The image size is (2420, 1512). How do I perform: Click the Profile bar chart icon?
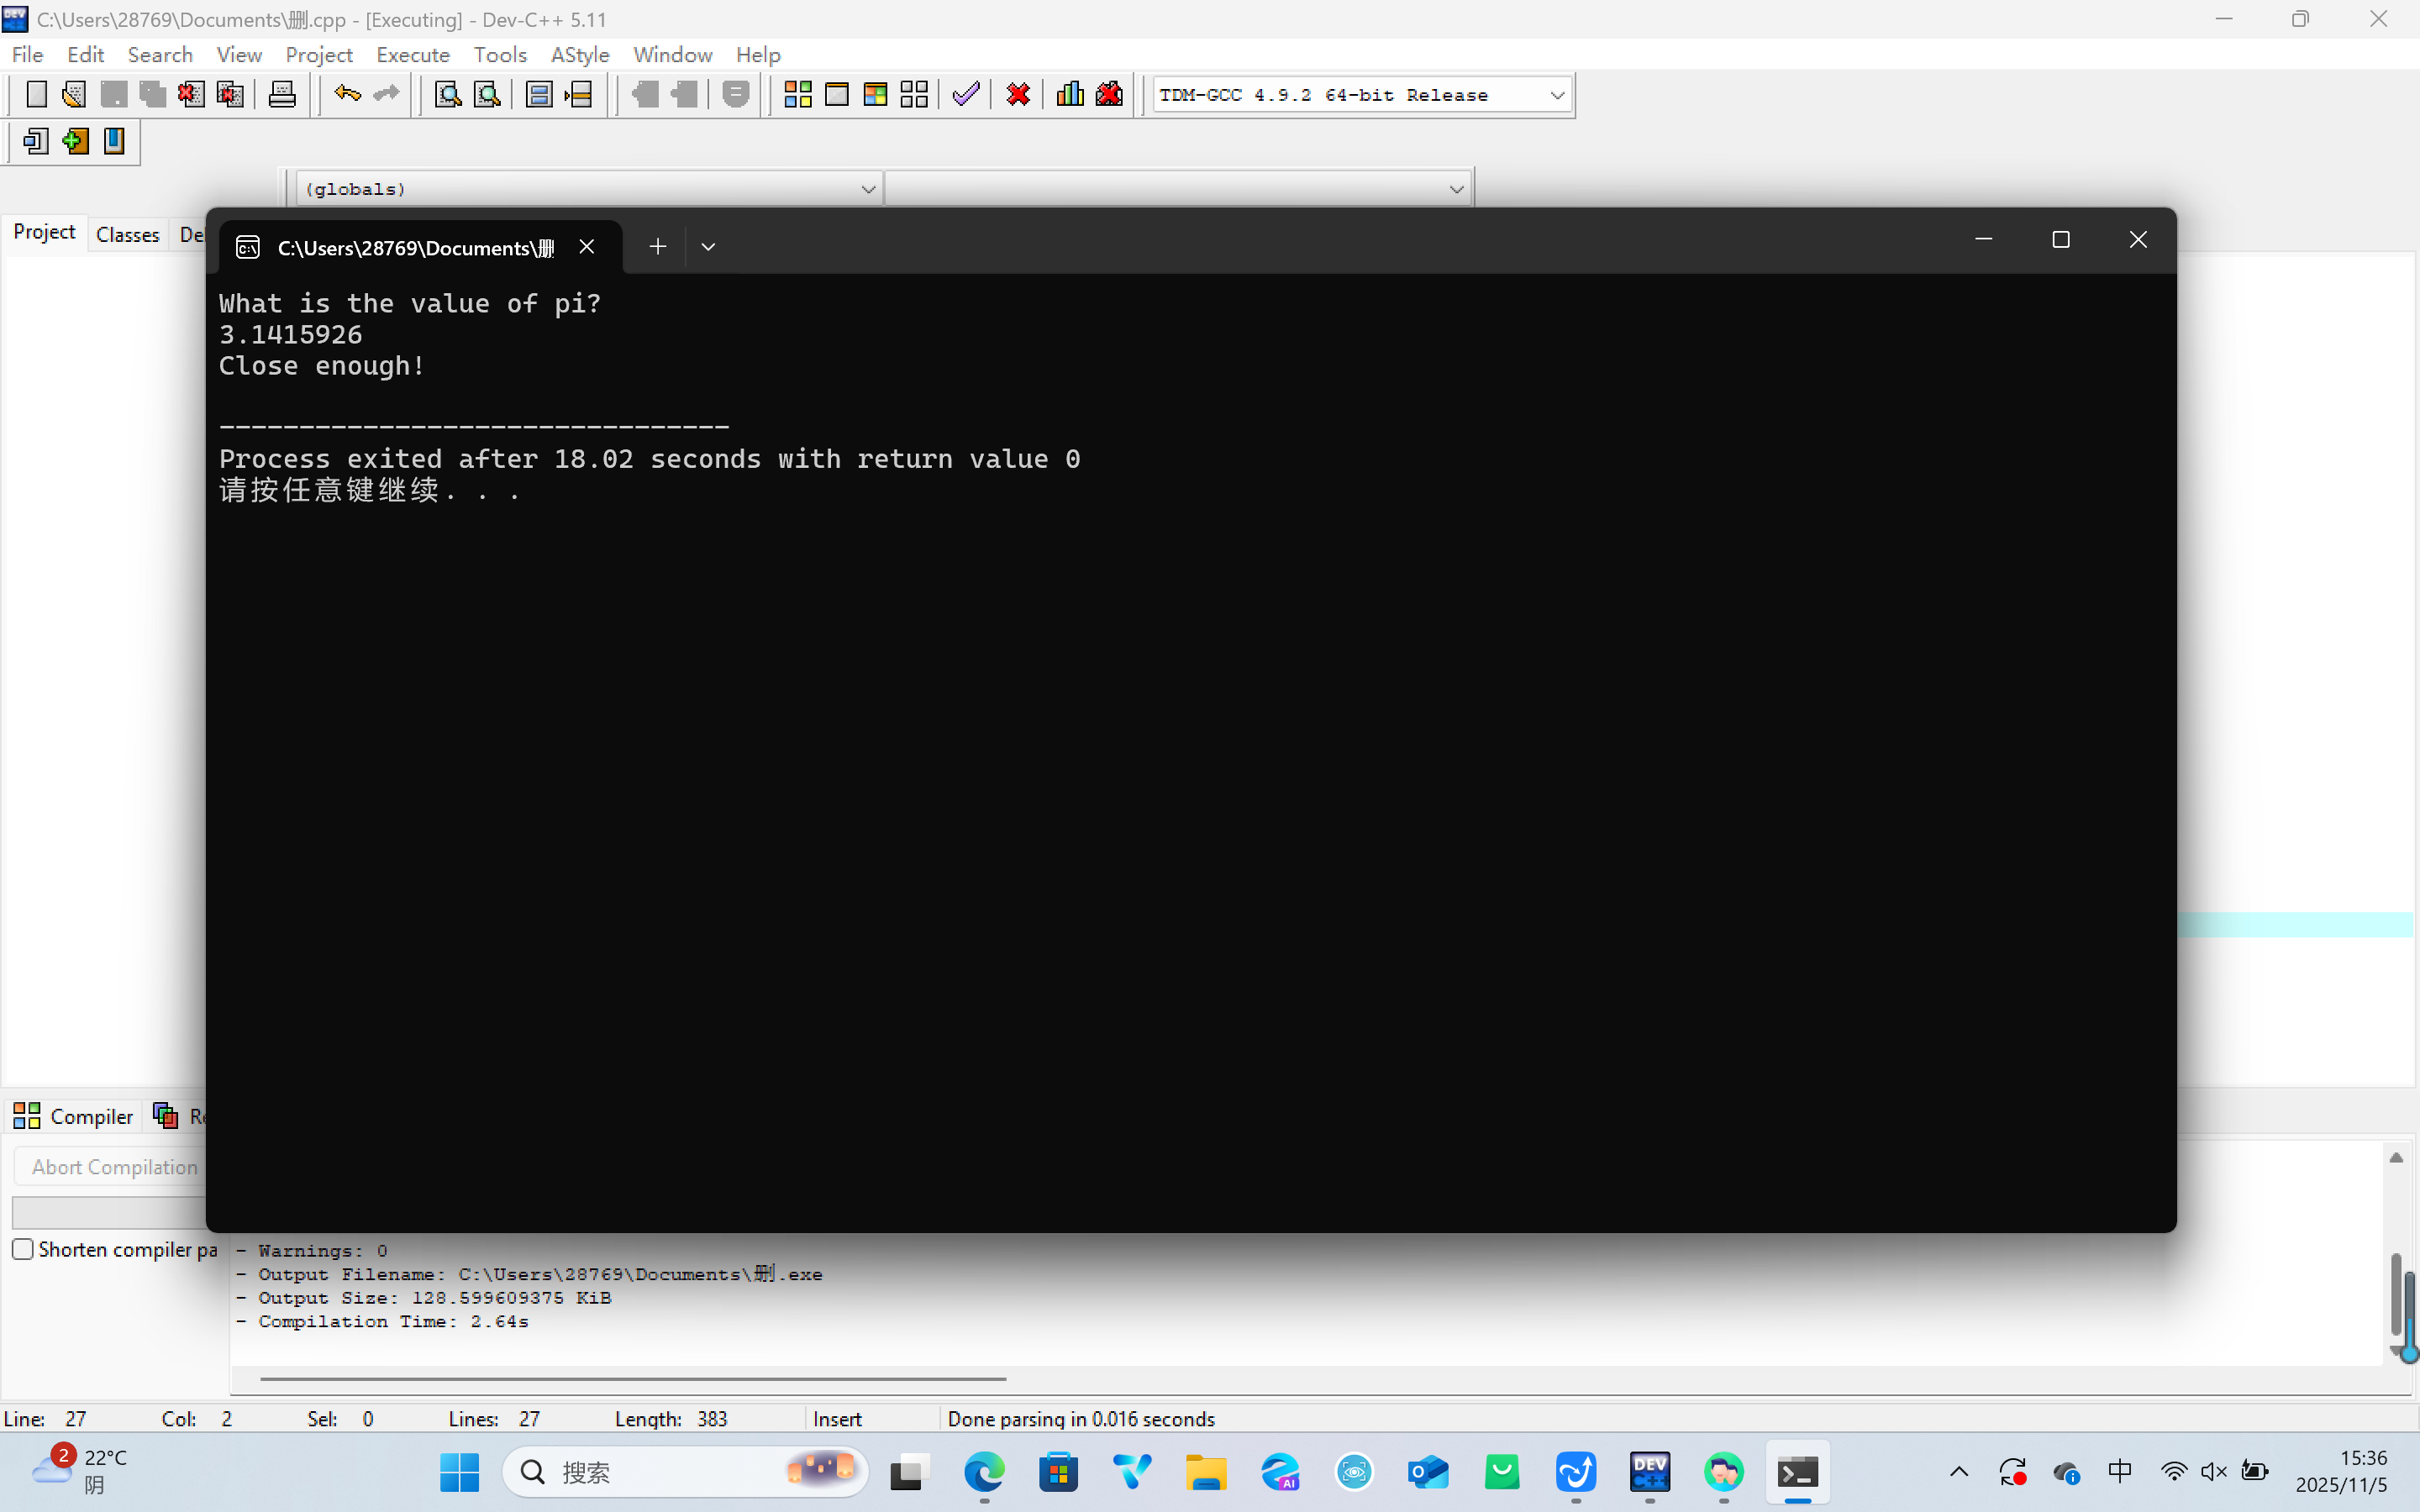tap(1070, 95)
